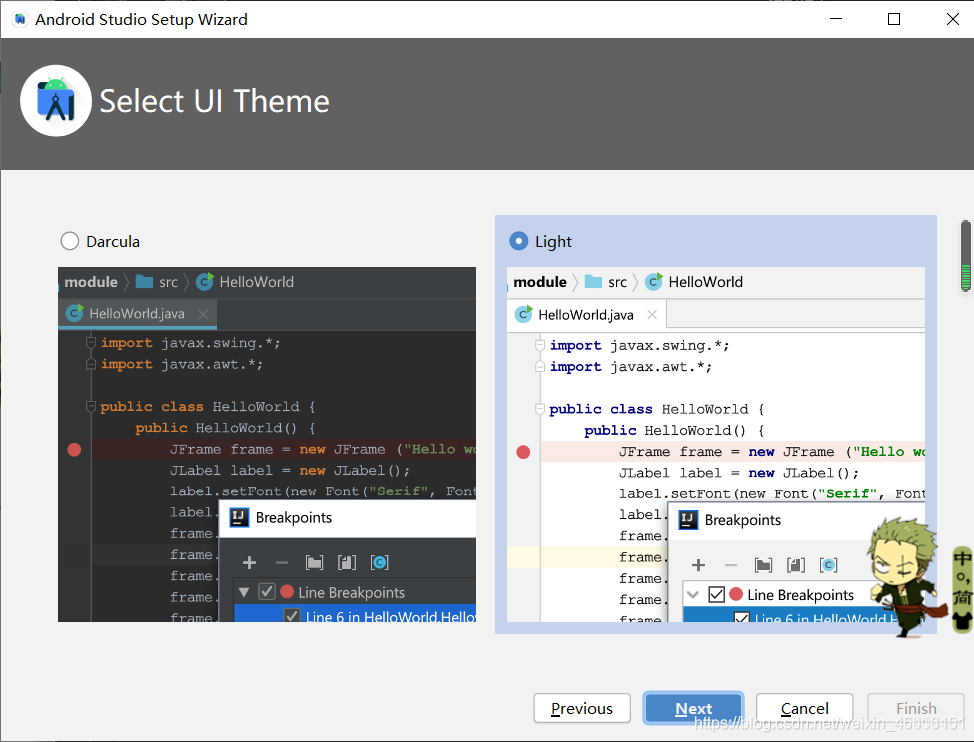Click group-by-file icon in Light Breakpoints toolbar
The height and width of the screenshot is (742, 974).
coord(796,565)
